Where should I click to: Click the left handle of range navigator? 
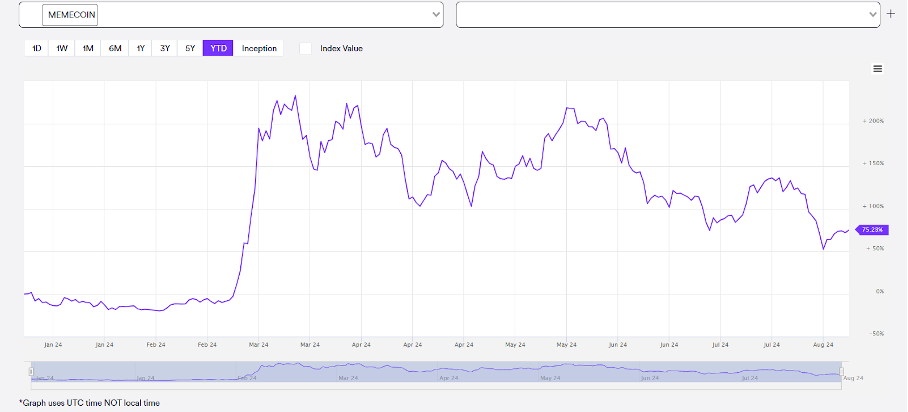pos(33,371)
